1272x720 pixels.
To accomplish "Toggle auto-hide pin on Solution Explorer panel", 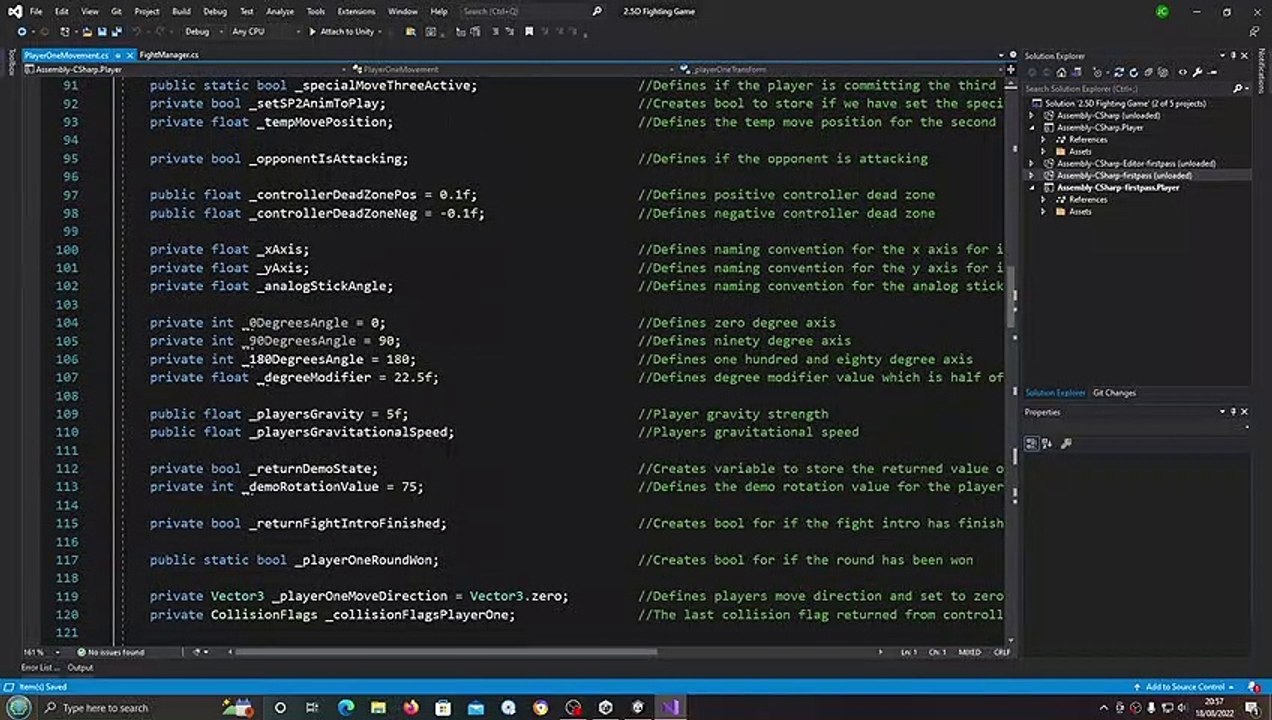I will pos(1233,55).
